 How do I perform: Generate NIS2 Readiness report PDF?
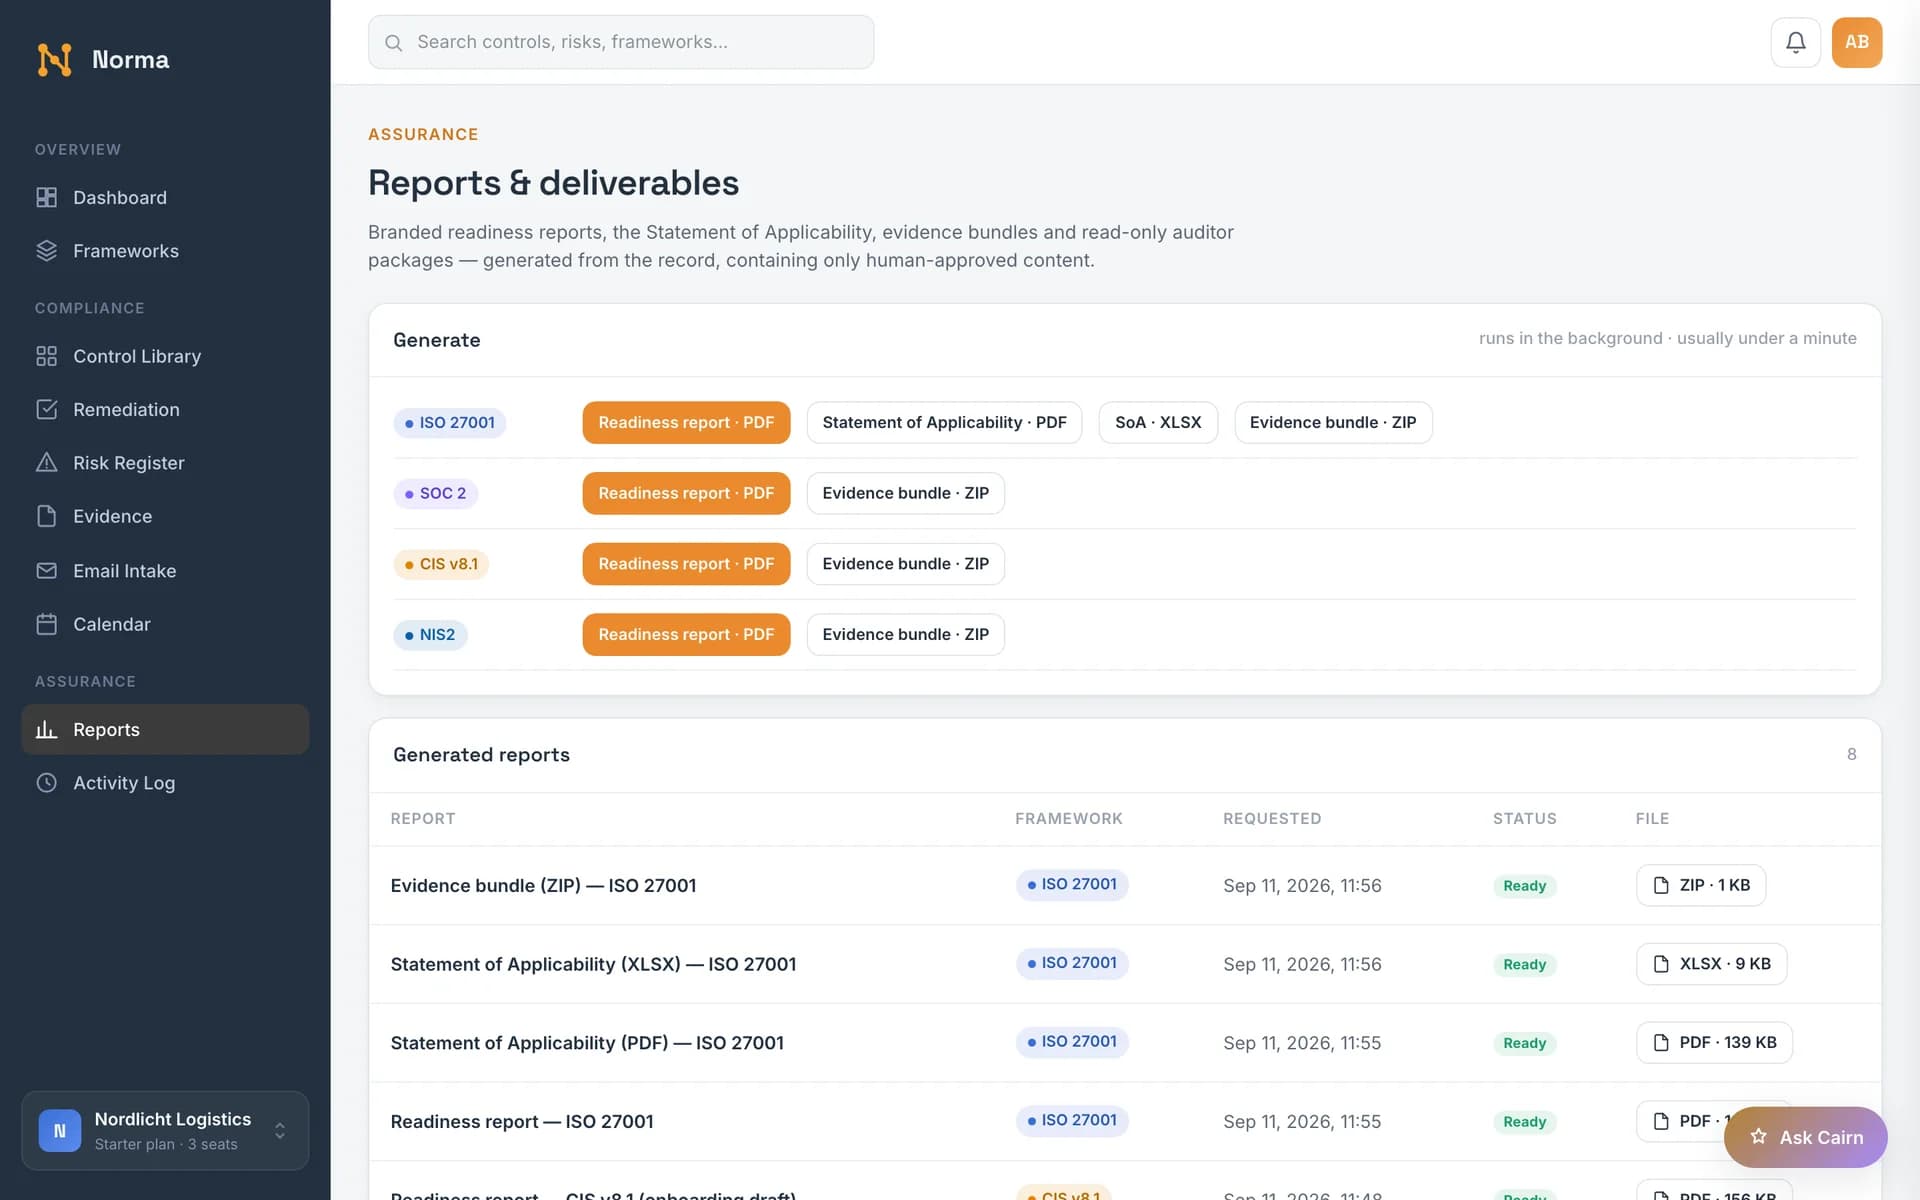[x=686, y=635]
